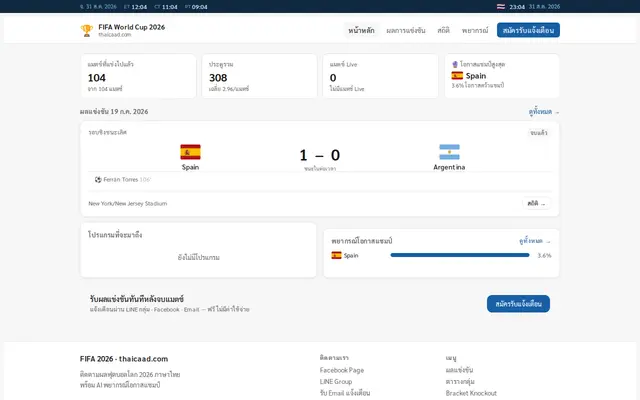Click the PT 09:04 time in top bar
The width and height of the screenshot is (640, 400).
(196, 7)
